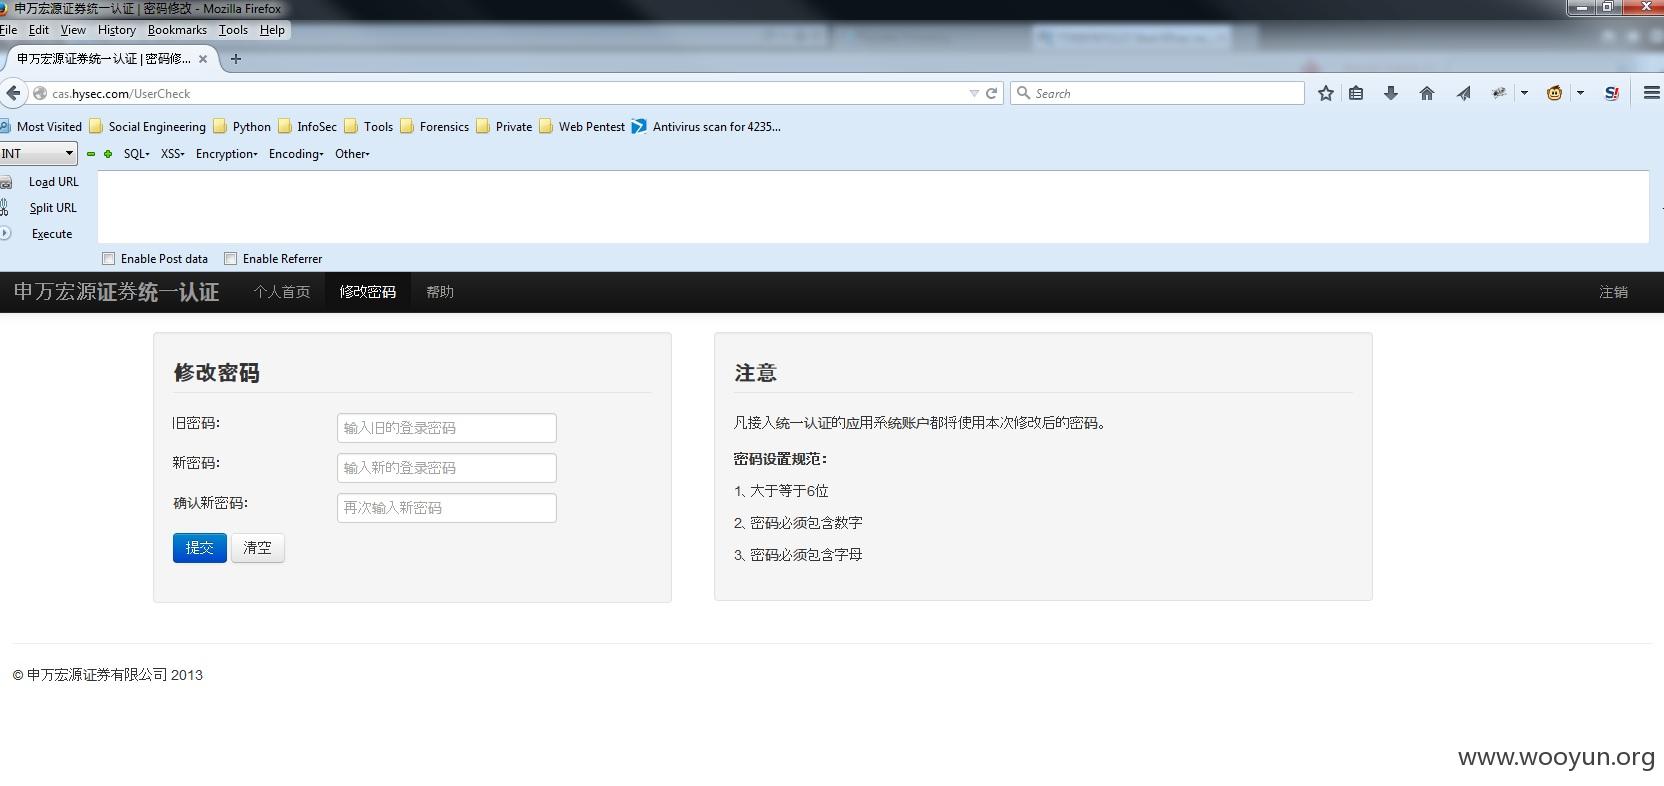This screenshot has width=1664, height=786.
Task: Click the red-blue S! extension icon
Action: 1612,93
